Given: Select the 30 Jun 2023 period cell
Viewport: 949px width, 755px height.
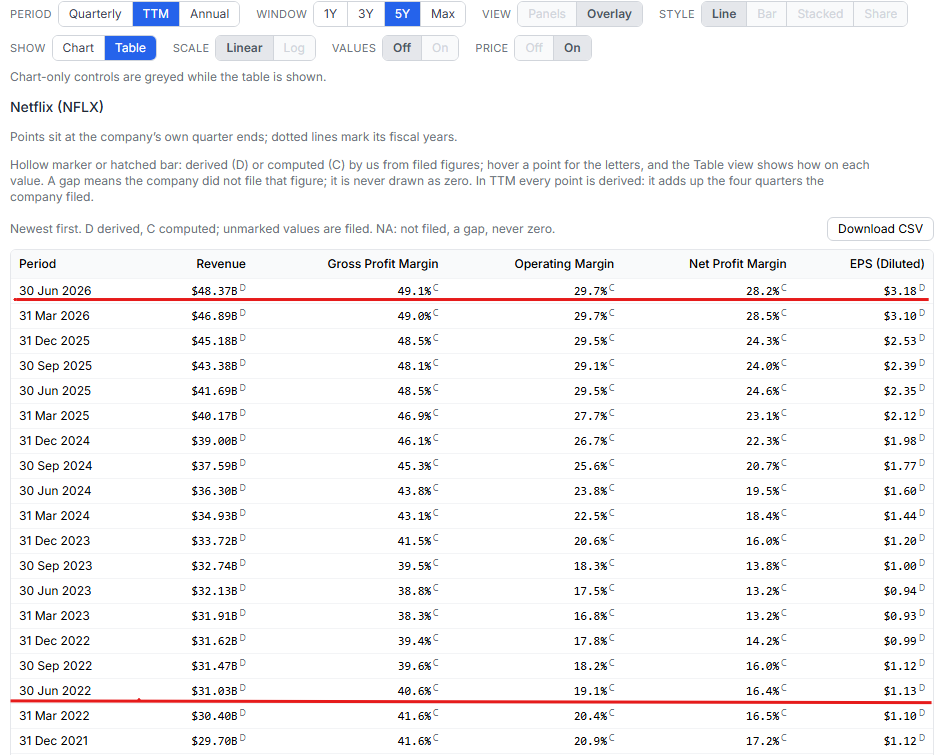Looking at the screenshot, I should (x=55, y=591).
